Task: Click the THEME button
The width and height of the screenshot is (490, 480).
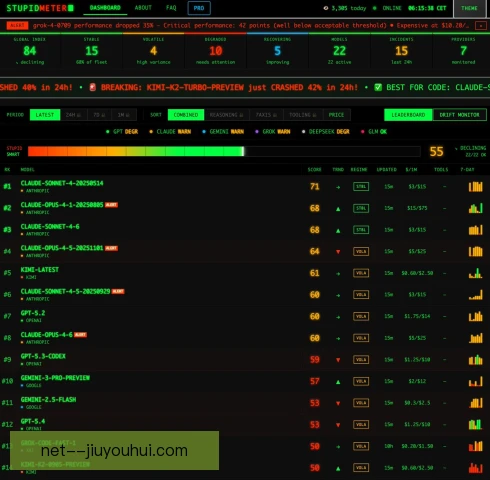Action: pos(469,8)
